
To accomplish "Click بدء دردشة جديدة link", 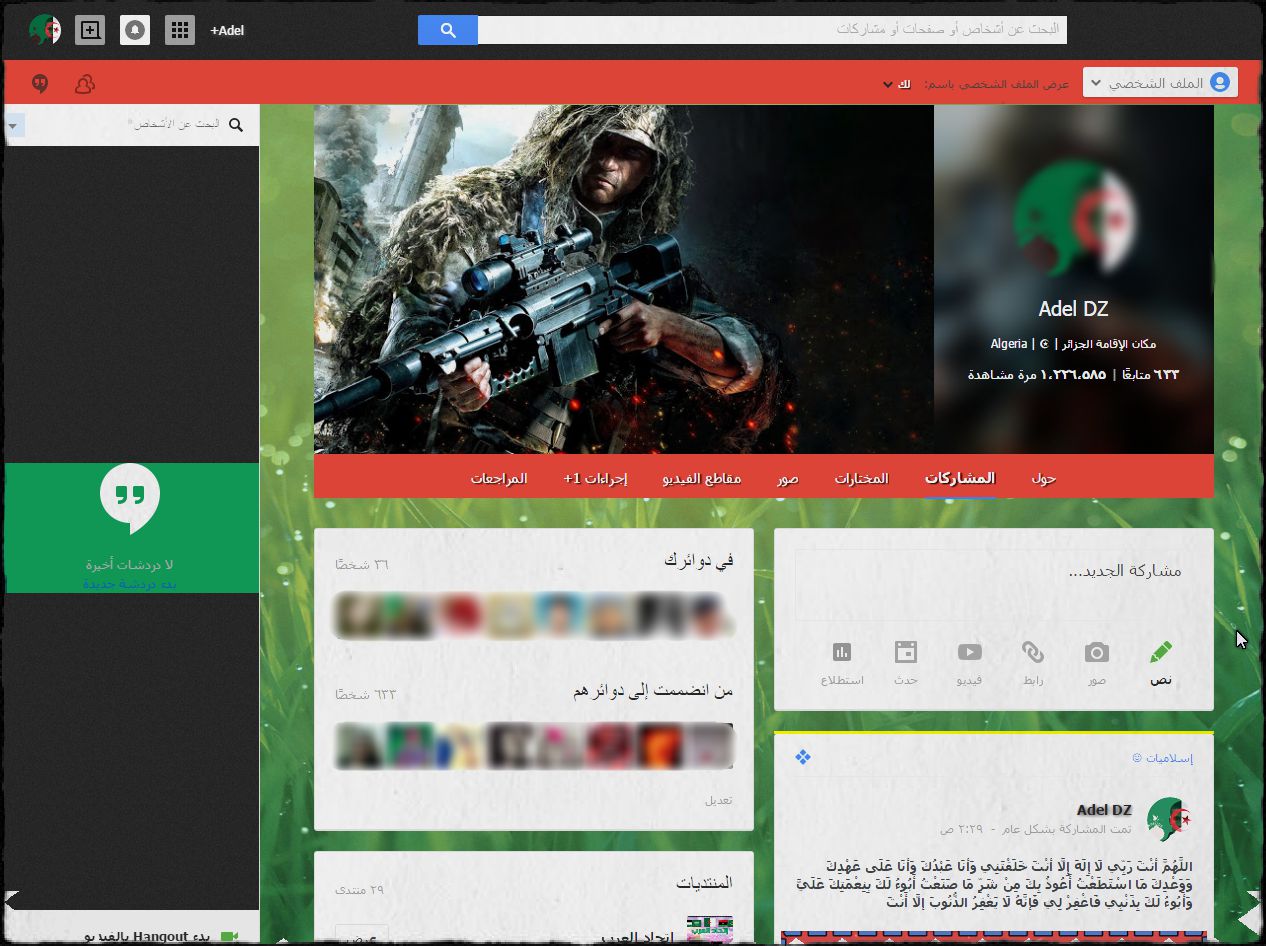I will point(130,583).
